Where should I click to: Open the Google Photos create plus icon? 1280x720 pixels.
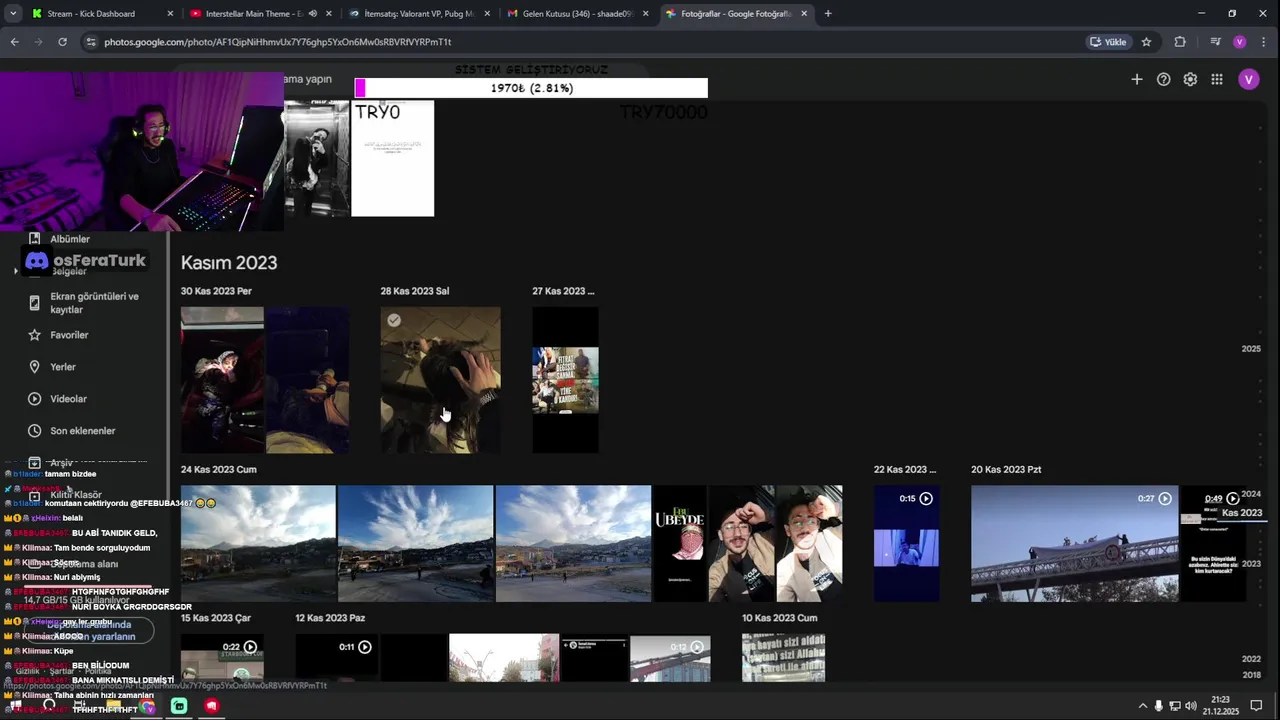tap(1136, 79)
